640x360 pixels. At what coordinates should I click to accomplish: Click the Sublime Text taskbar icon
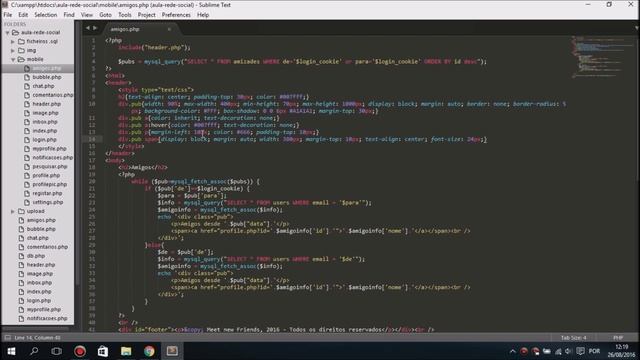(x=172, y=351)
